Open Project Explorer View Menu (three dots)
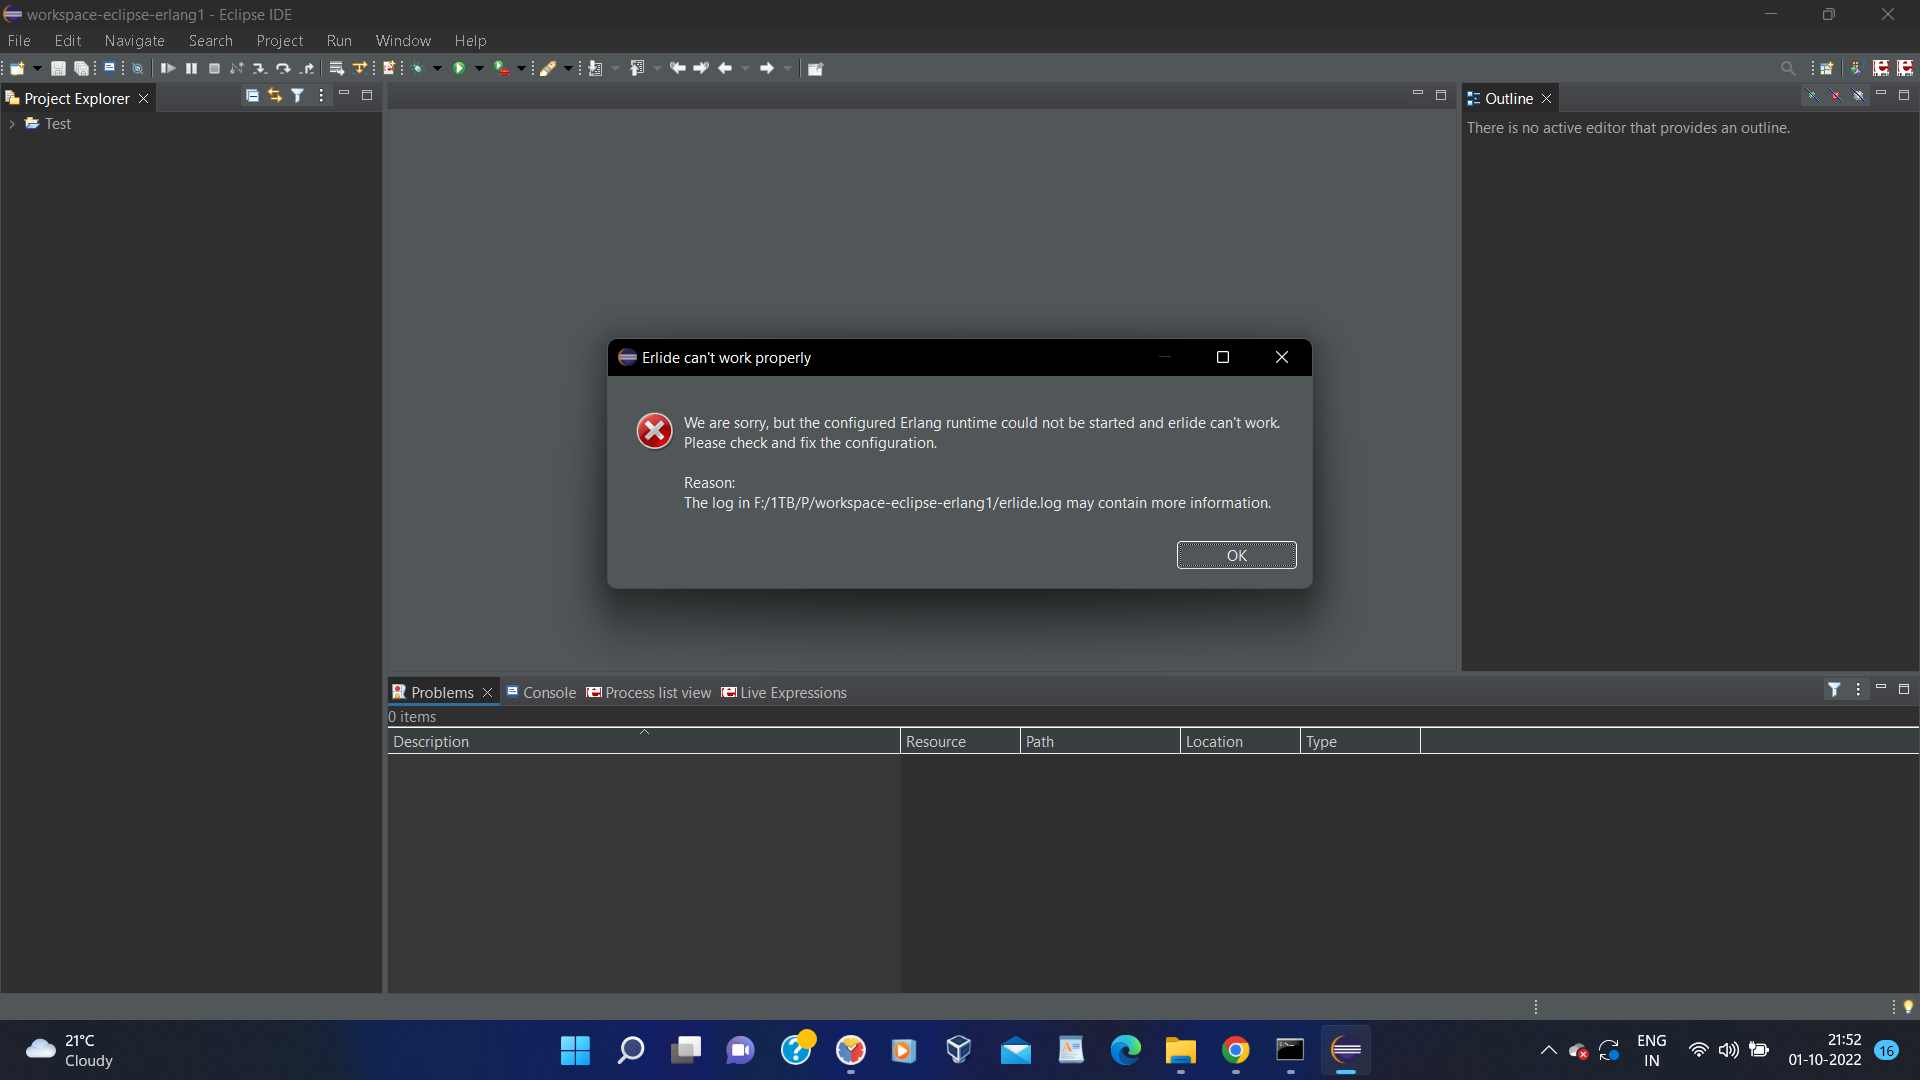Screen dimensions: 1920x1080 321,95
